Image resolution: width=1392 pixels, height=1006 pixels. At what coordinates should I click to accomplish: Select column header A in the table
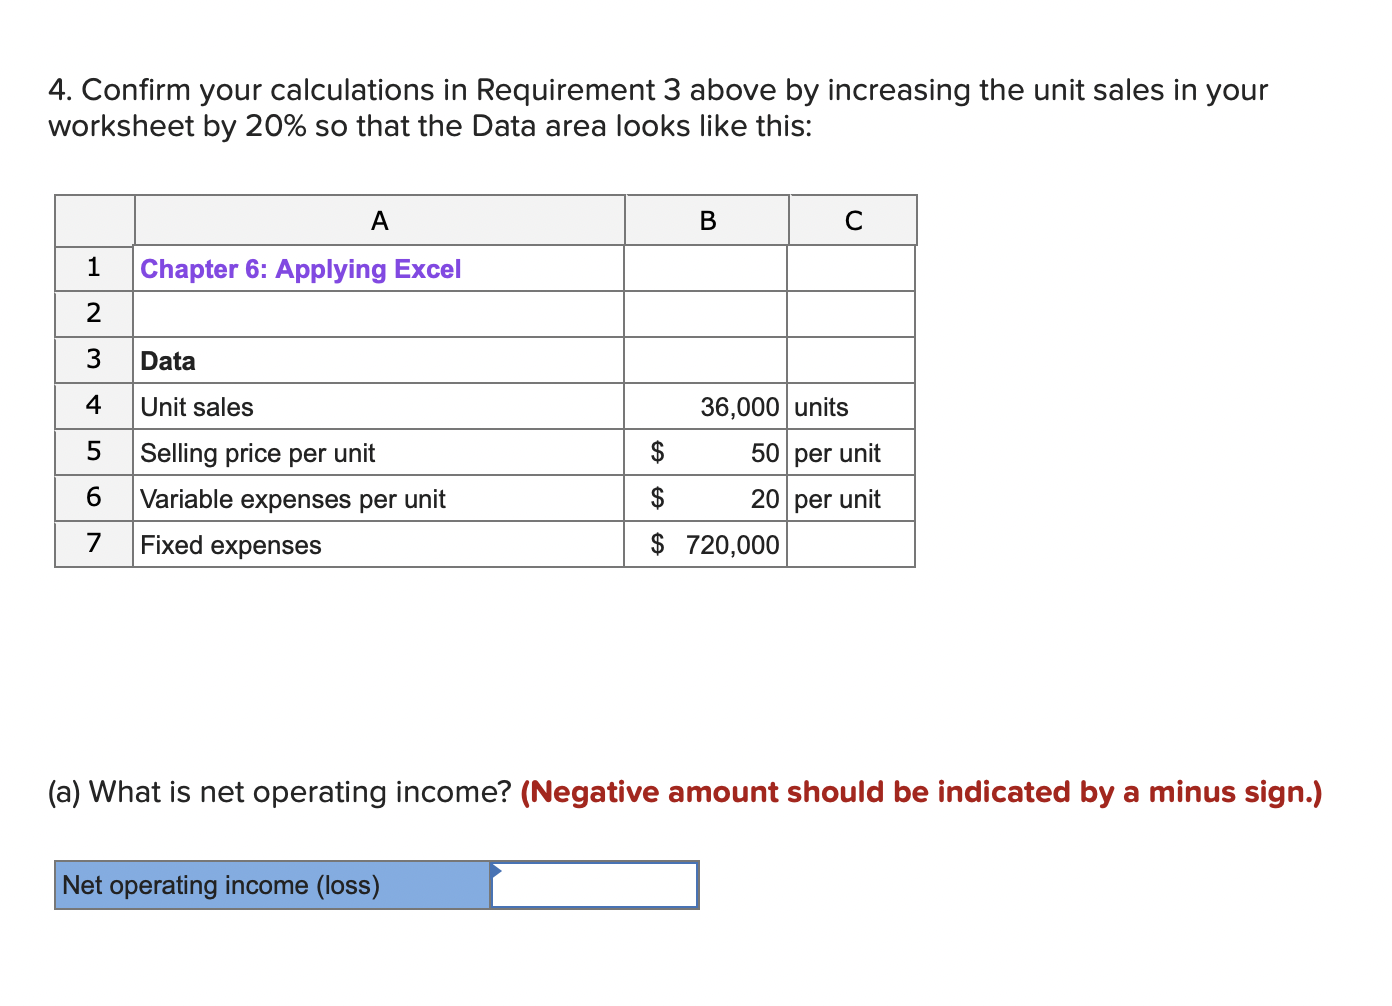[x=379, y=220]
